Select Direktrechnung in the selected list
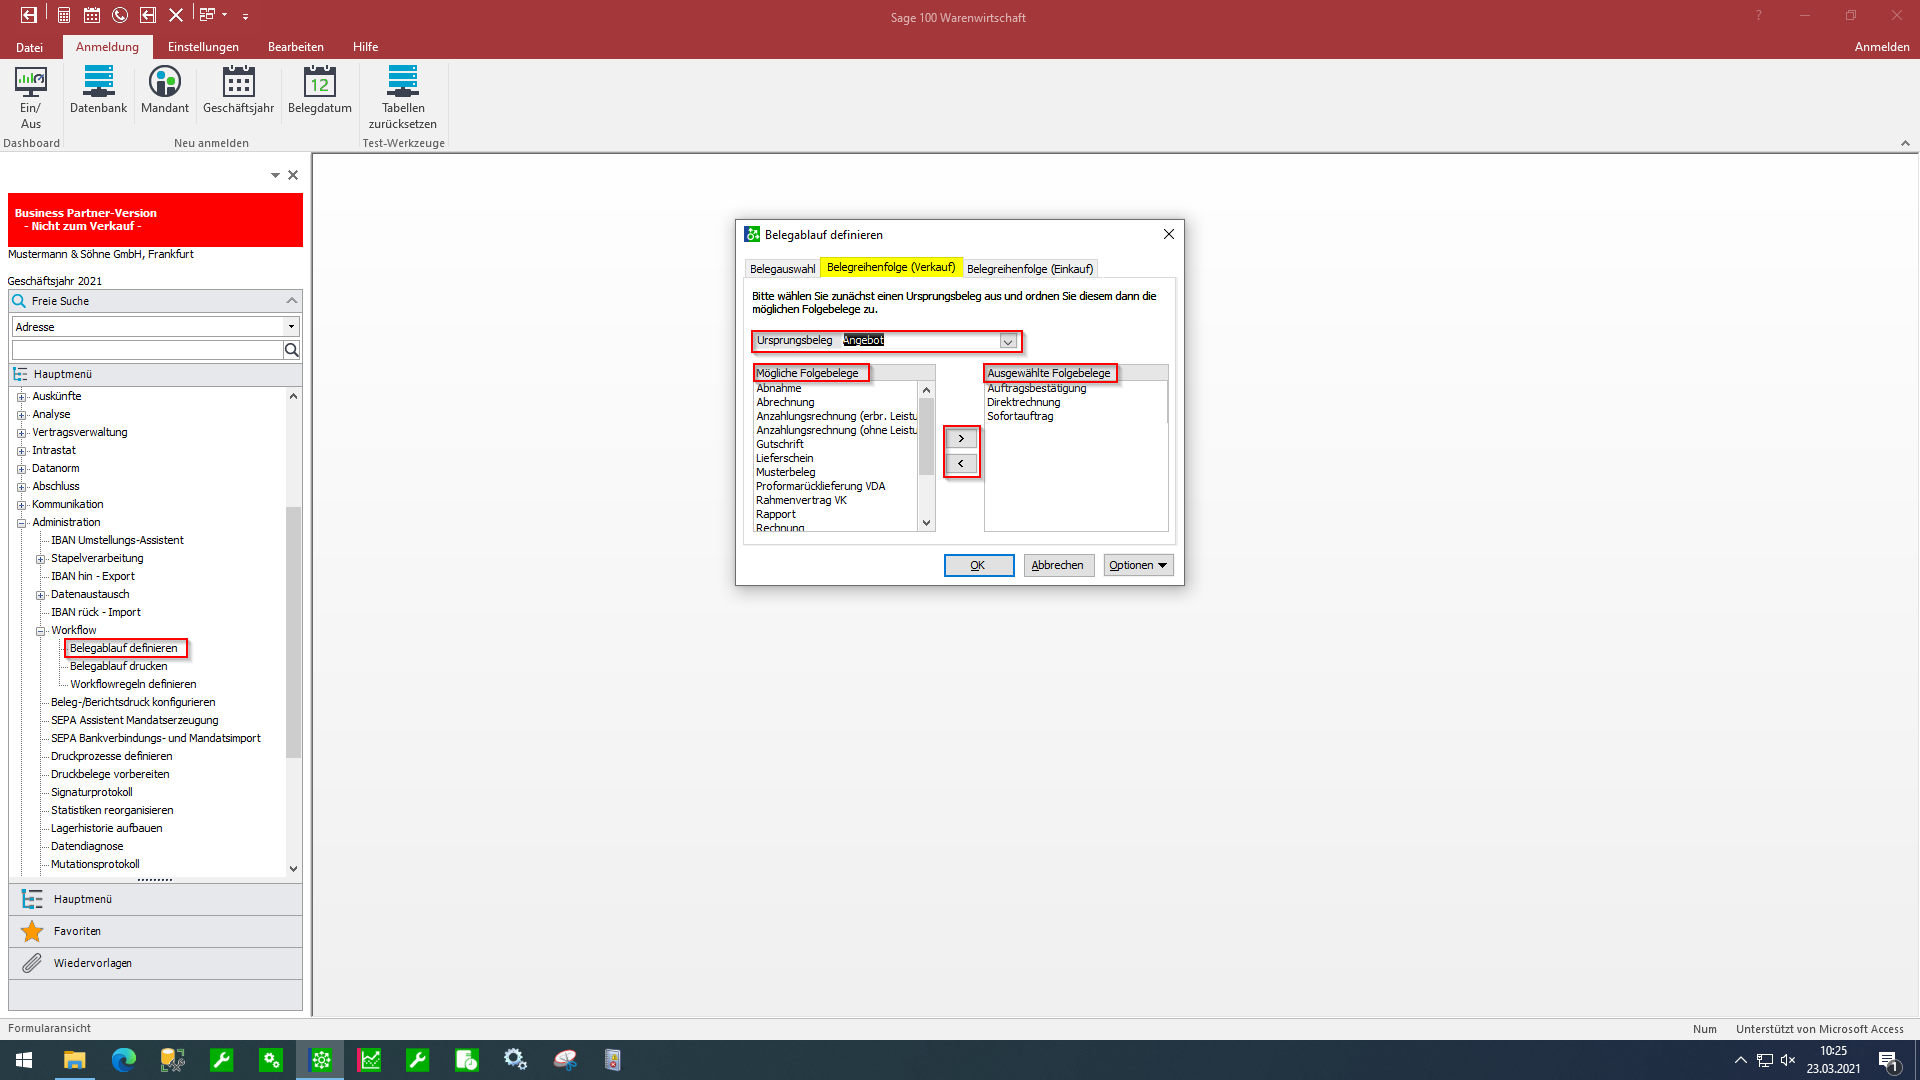 tap(1024, 403)
